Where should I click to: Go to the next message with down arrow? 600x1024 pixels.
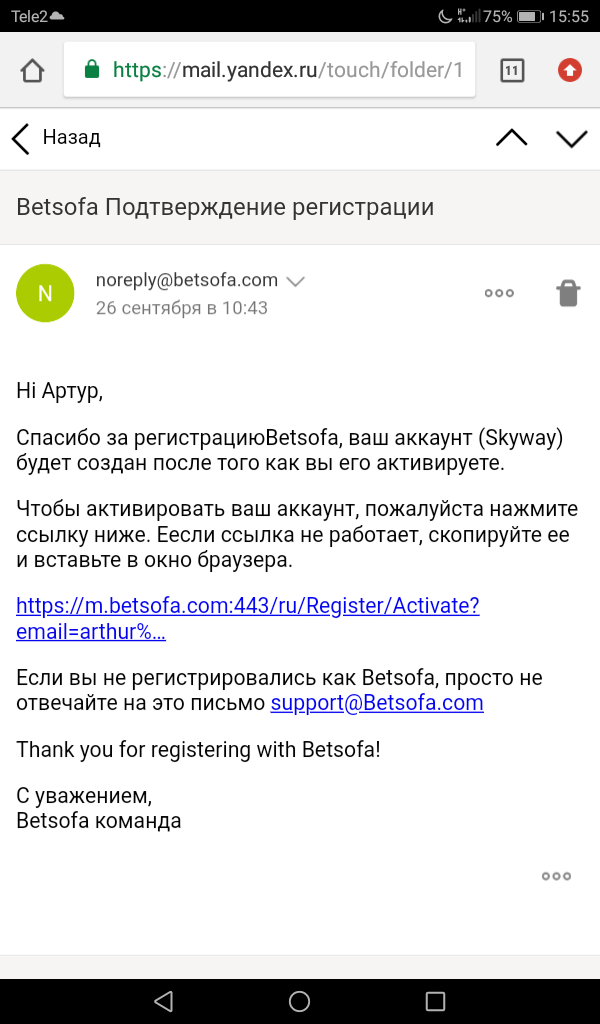(572, 138)
